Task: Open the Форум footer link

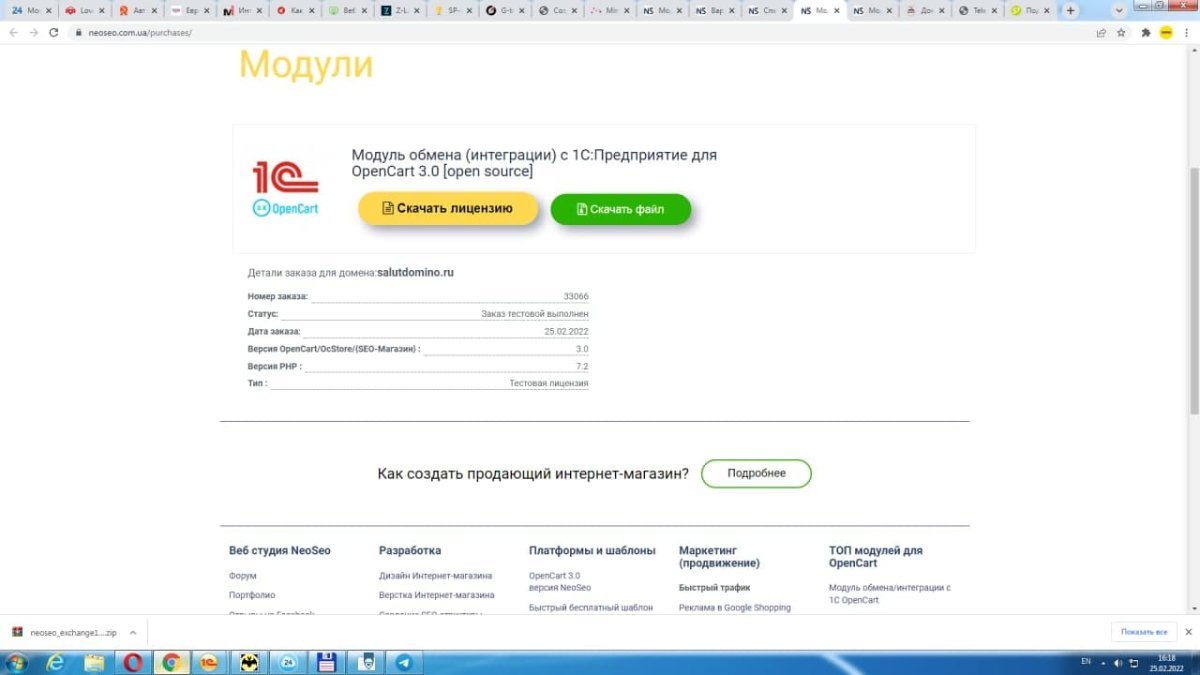Action: [243, 576]
